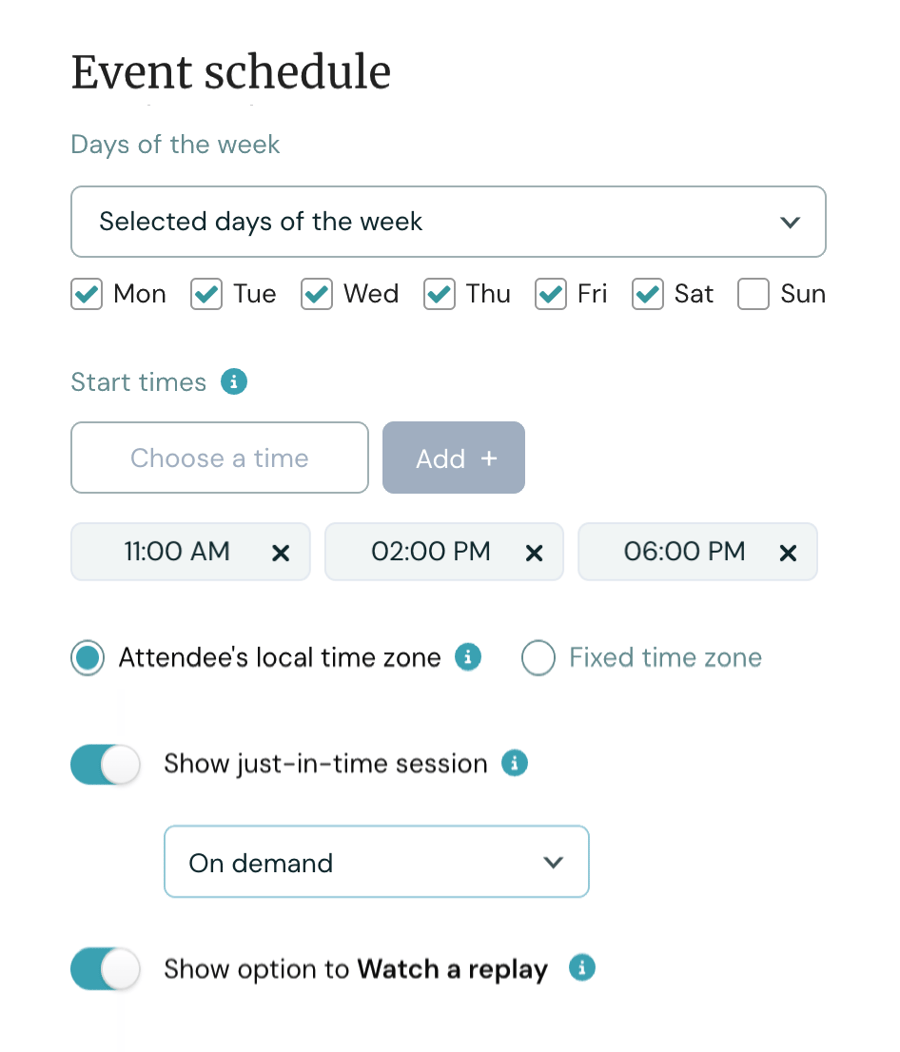This screenshot has height=1052, width=900.
Task: Turn off the Watch a replay toggle
Action: tap(104, 968)
